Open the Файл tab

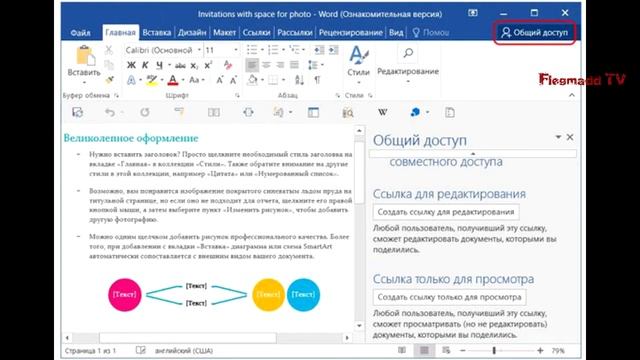click(x=80, y=33)
